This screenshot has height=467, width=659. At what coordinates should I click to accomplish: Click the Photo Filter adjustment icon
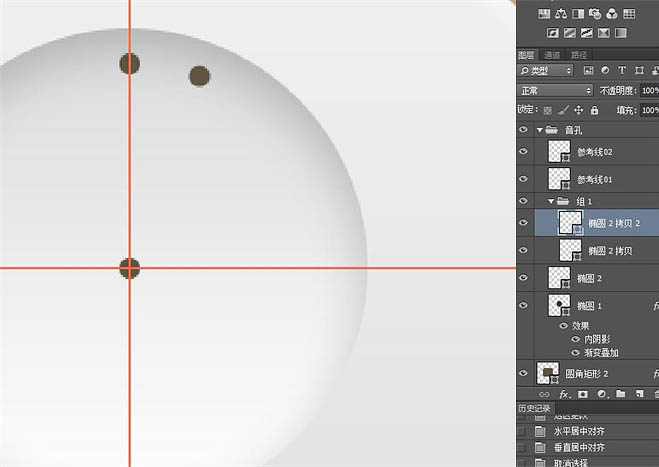[595, 14]
